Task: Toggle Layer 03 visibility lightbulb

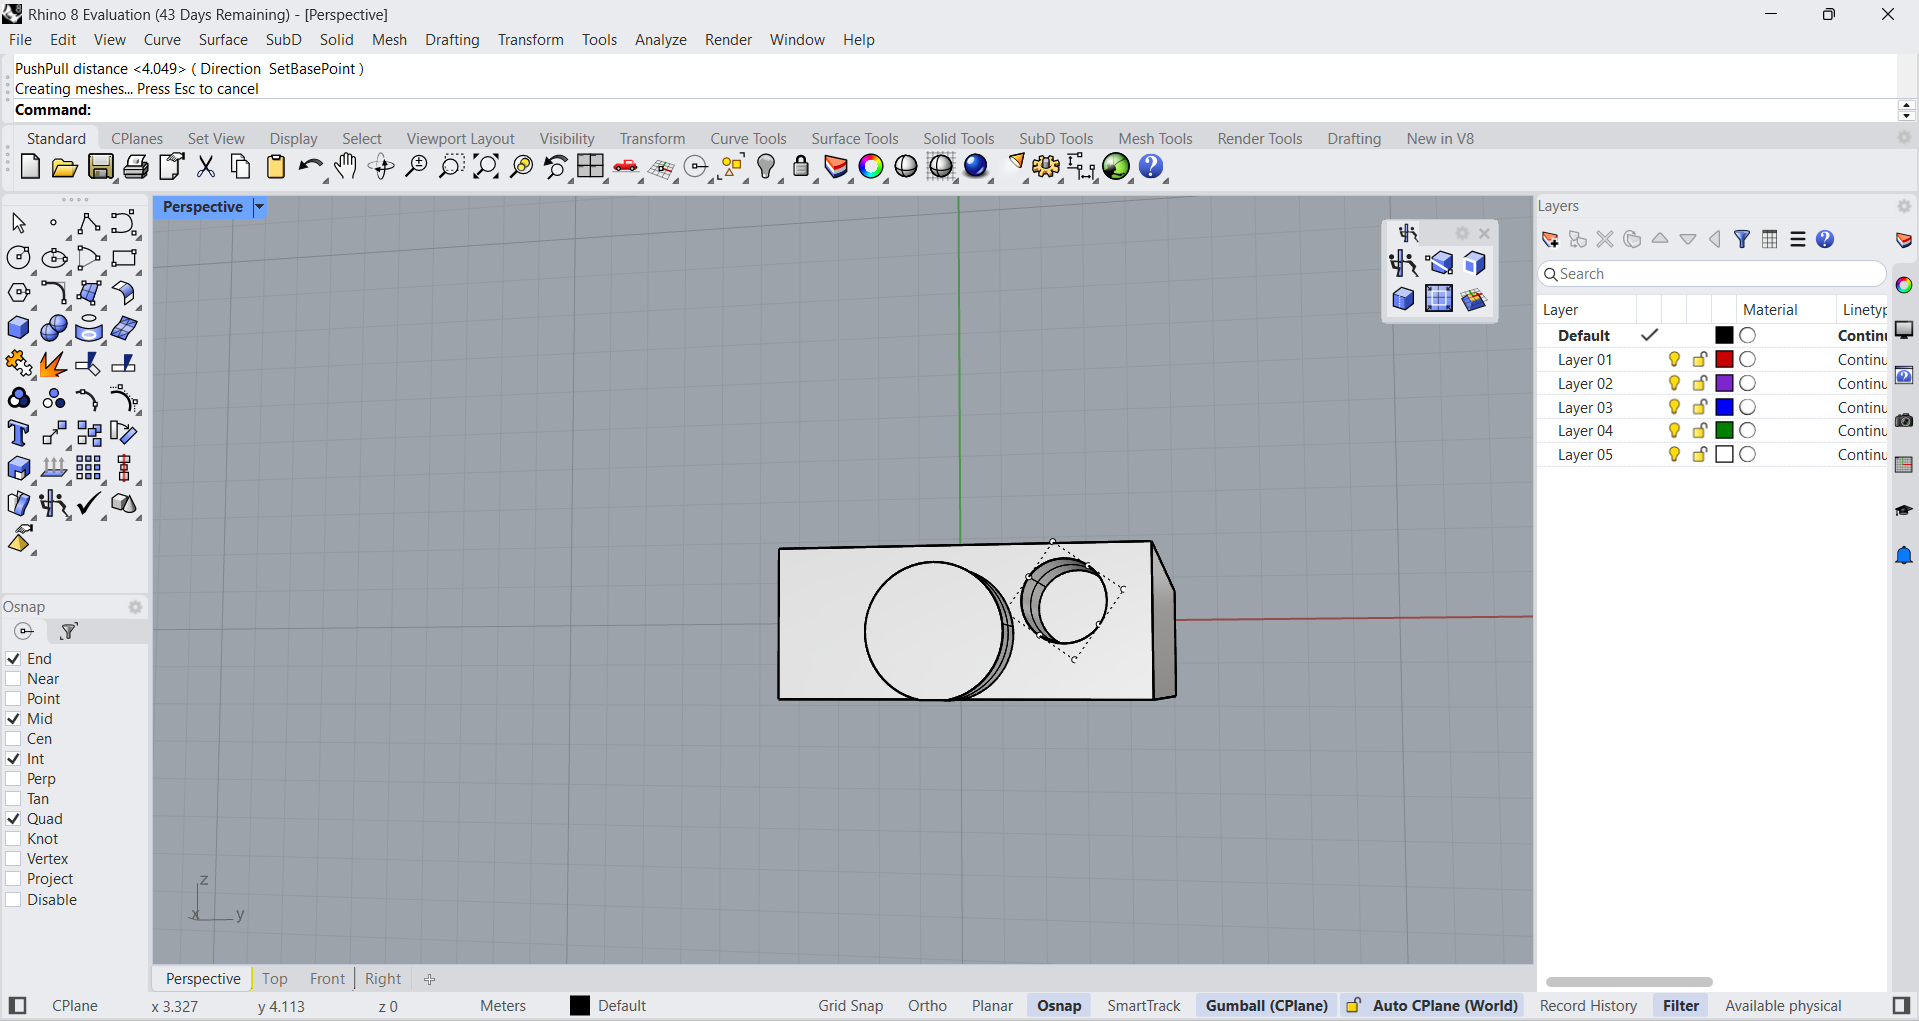Action: coord(1674,407)
